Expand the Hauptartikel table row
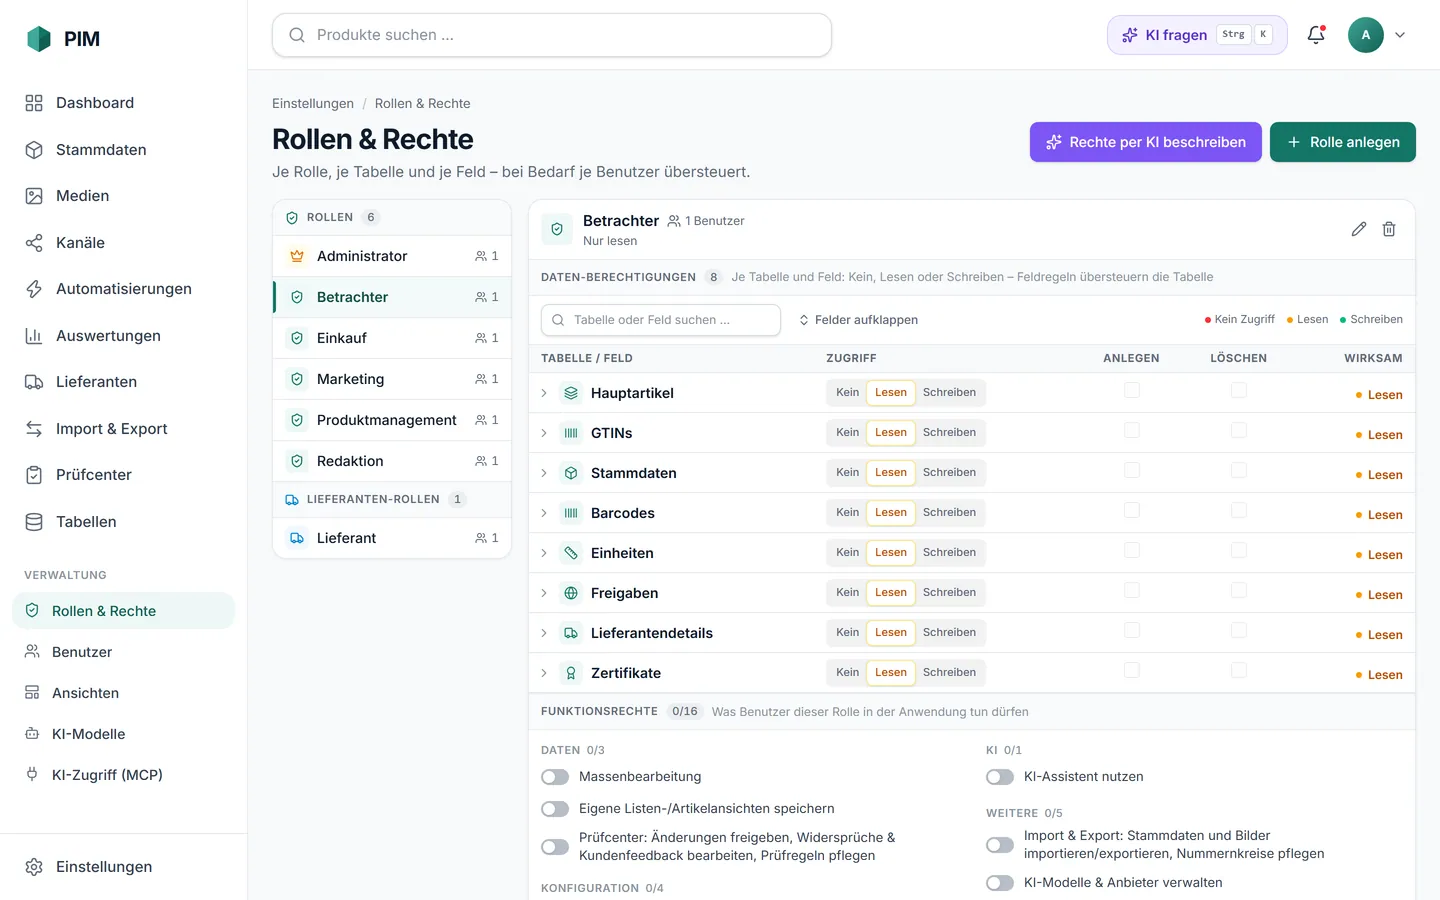Image resolution: width=1440 pixels, height=900 pixels. pos(544,393)
